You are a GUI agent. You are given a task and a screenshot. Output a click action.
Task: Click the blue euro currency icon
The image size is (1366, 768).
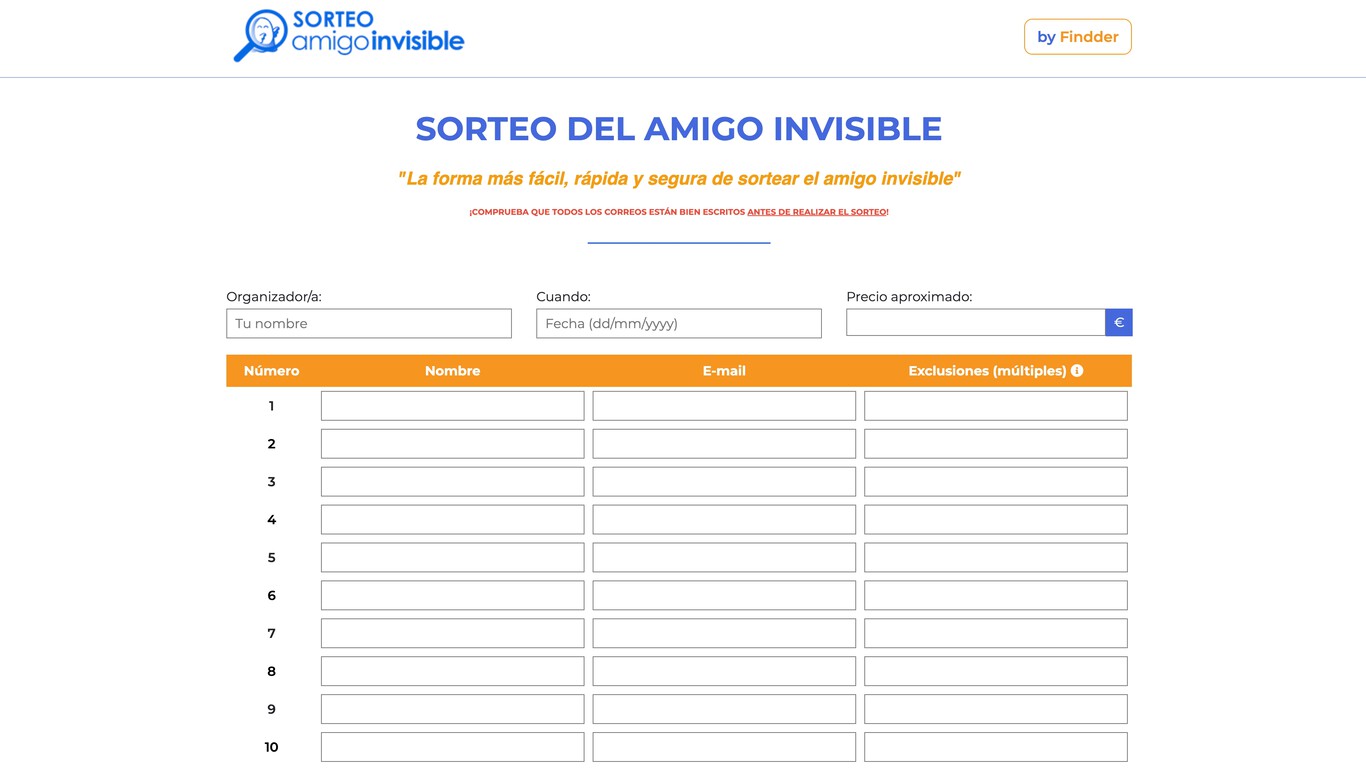pyautogui.click(x=1118, y=322)
